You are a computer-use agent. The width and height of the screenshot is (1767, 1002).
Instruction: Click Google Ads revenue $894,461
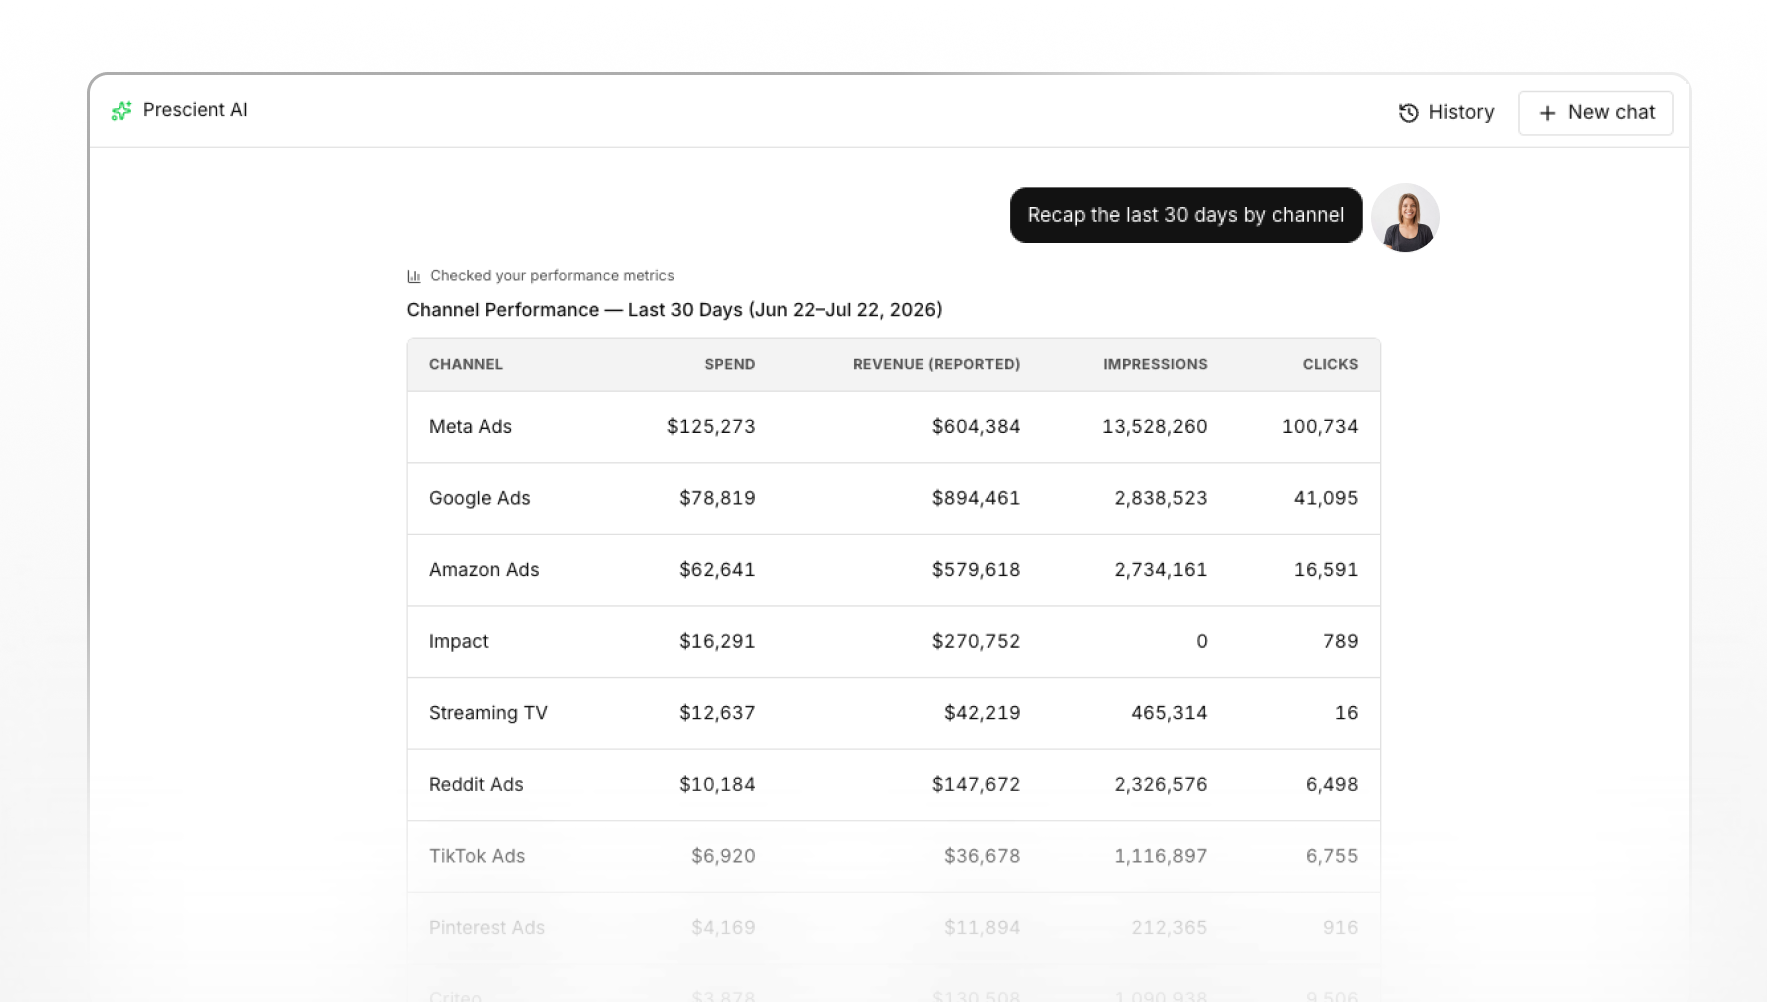coord(976,498)
